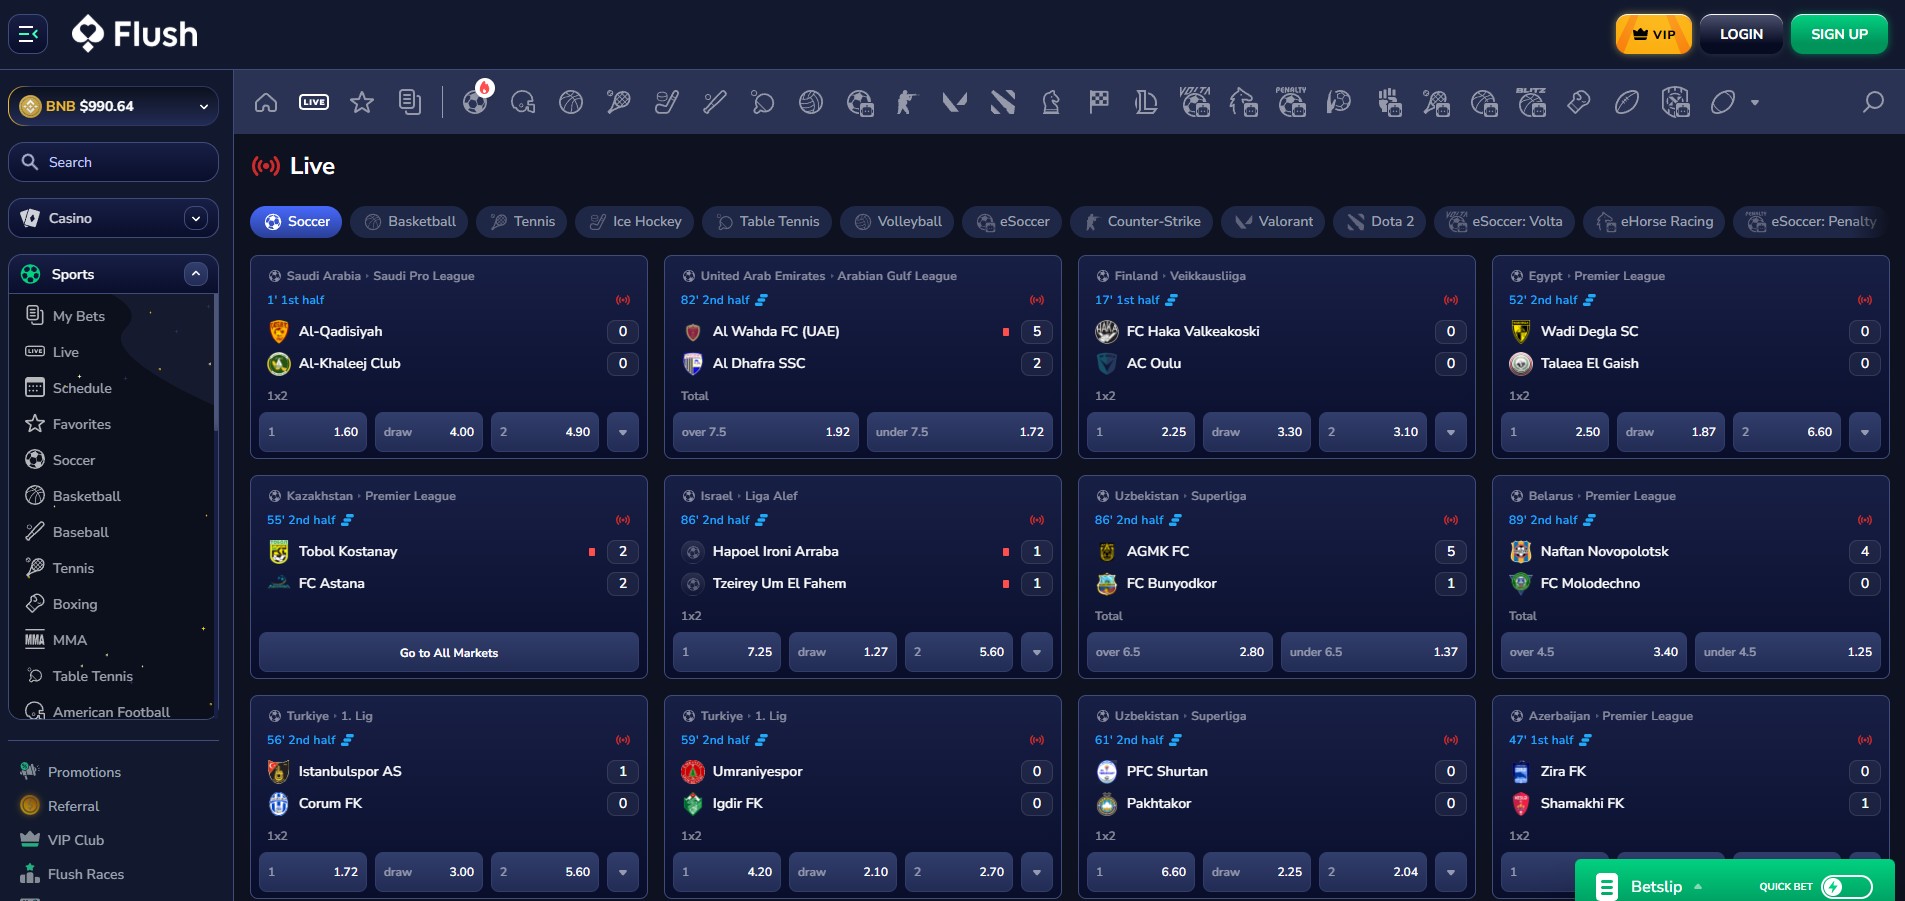Expand more markets for Hapoel Ironi Arraba match
The width and height of the screenshot is (1905, 901).
tap(1037, 652)
